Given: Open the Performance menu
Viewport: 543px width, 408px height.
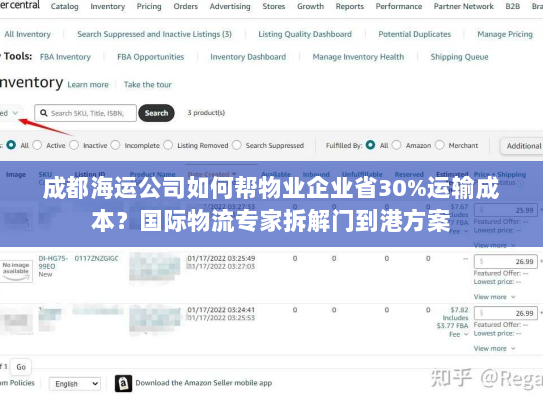Looking at the screenshot, I should (x=399, y=7).
